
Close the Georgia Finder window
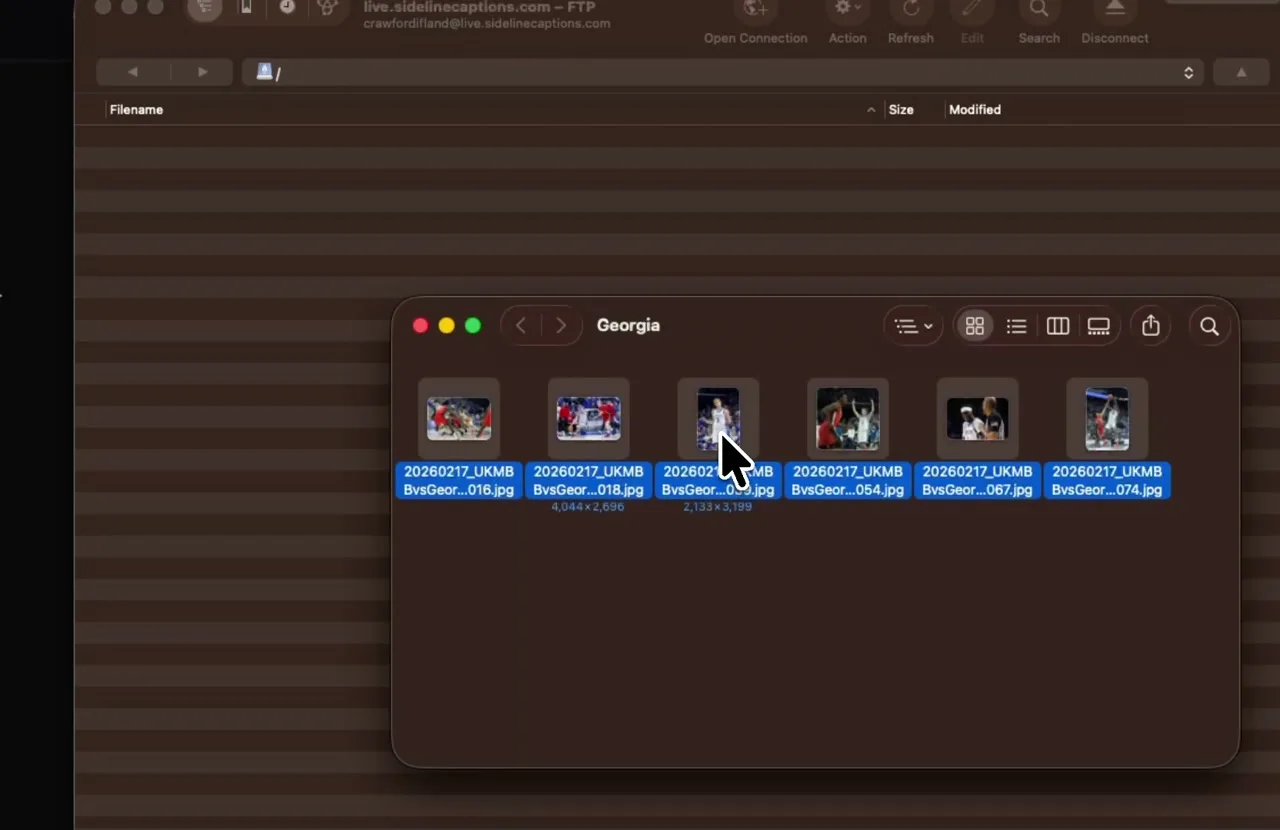(421, 326)
